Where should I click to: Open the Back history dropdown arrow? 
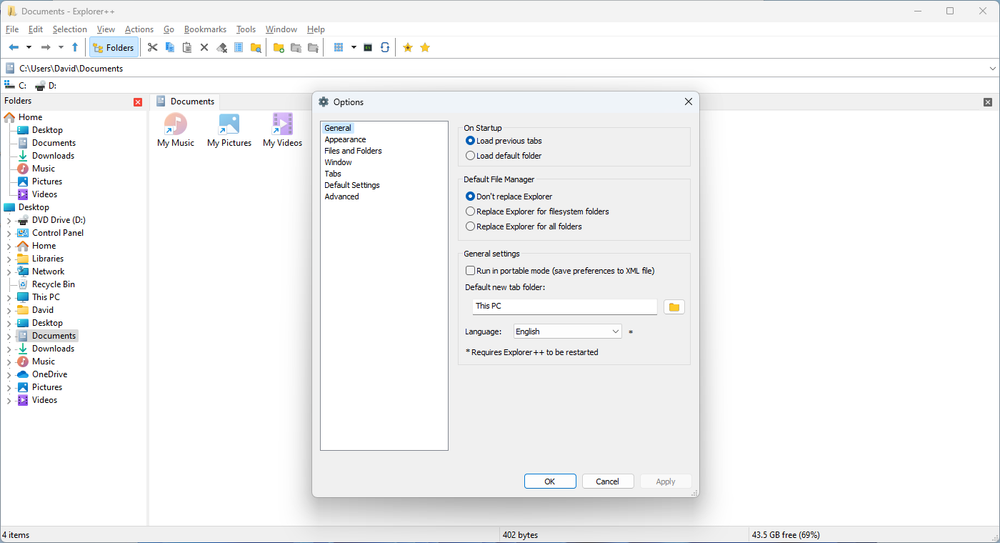pos(29,47)
